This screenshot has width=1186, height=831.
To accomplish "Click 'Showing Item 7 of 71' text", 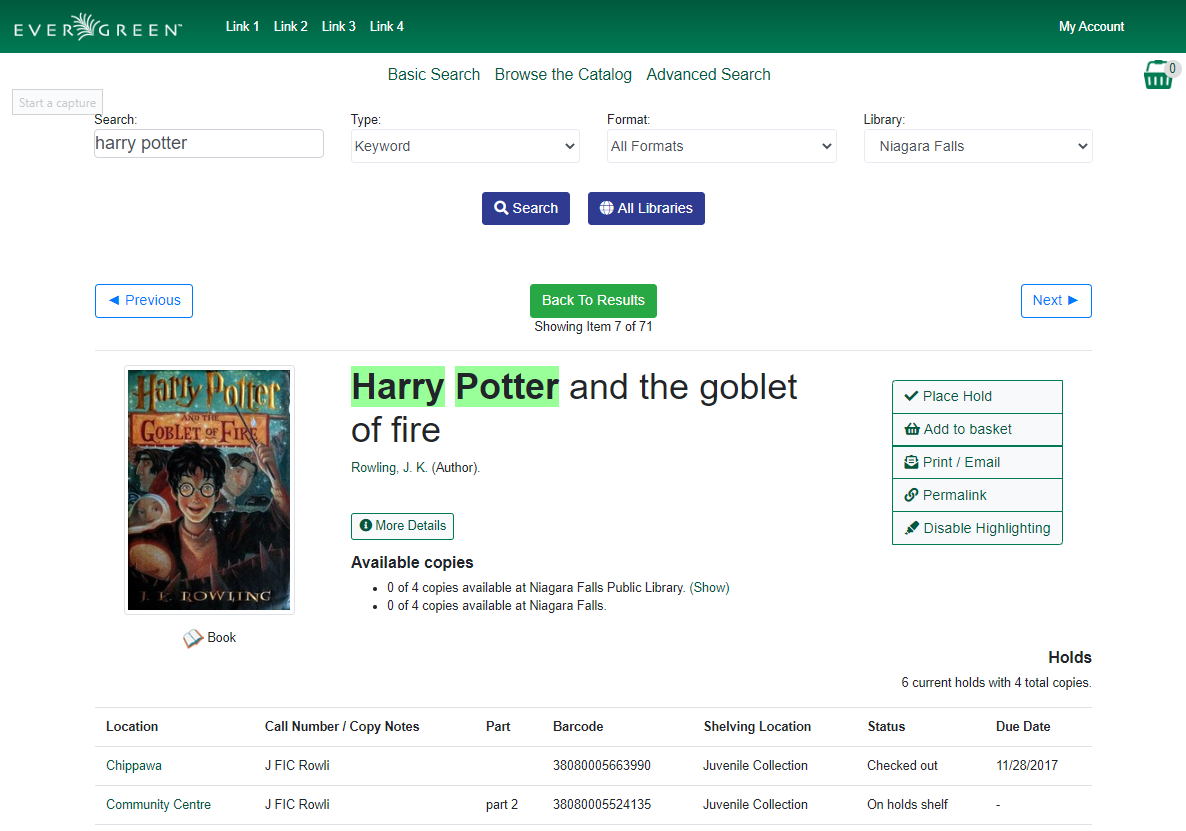I will click(x=593, y=327).
